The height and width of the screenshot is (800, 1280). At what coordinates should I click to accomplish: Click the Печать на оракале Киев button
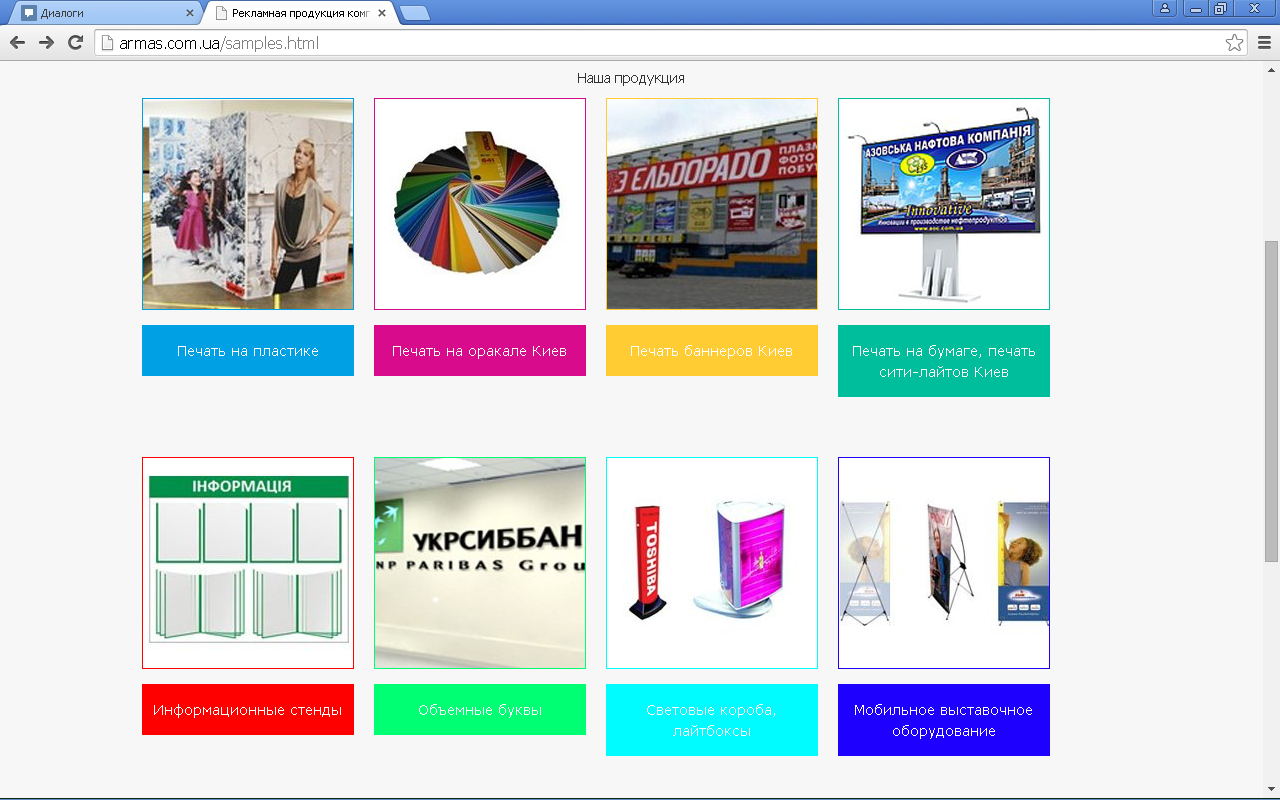click(x=480, y=351)
